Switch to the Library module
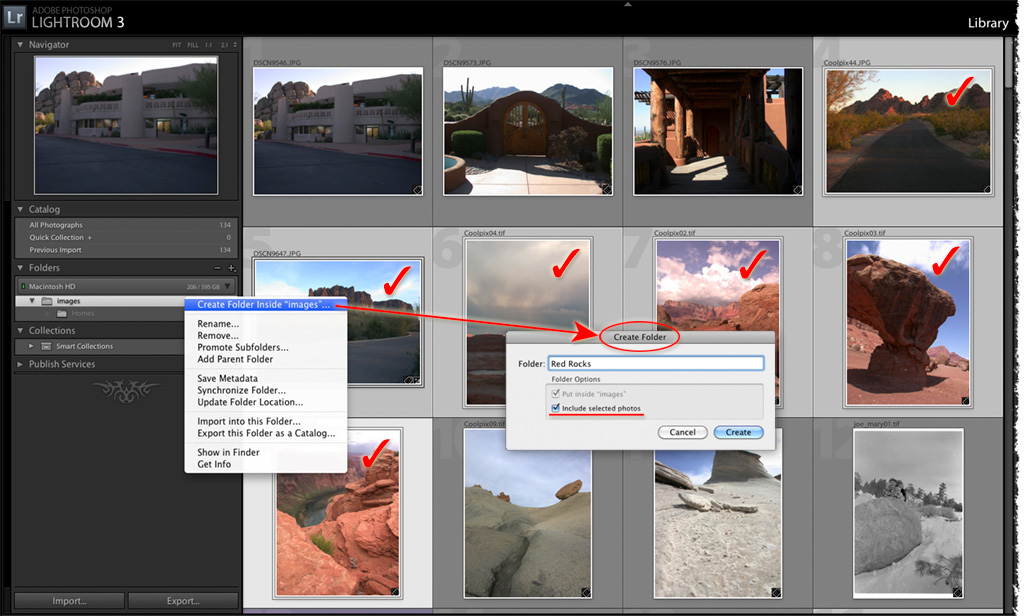1024x616 pixels. click(x=988, y=22)
